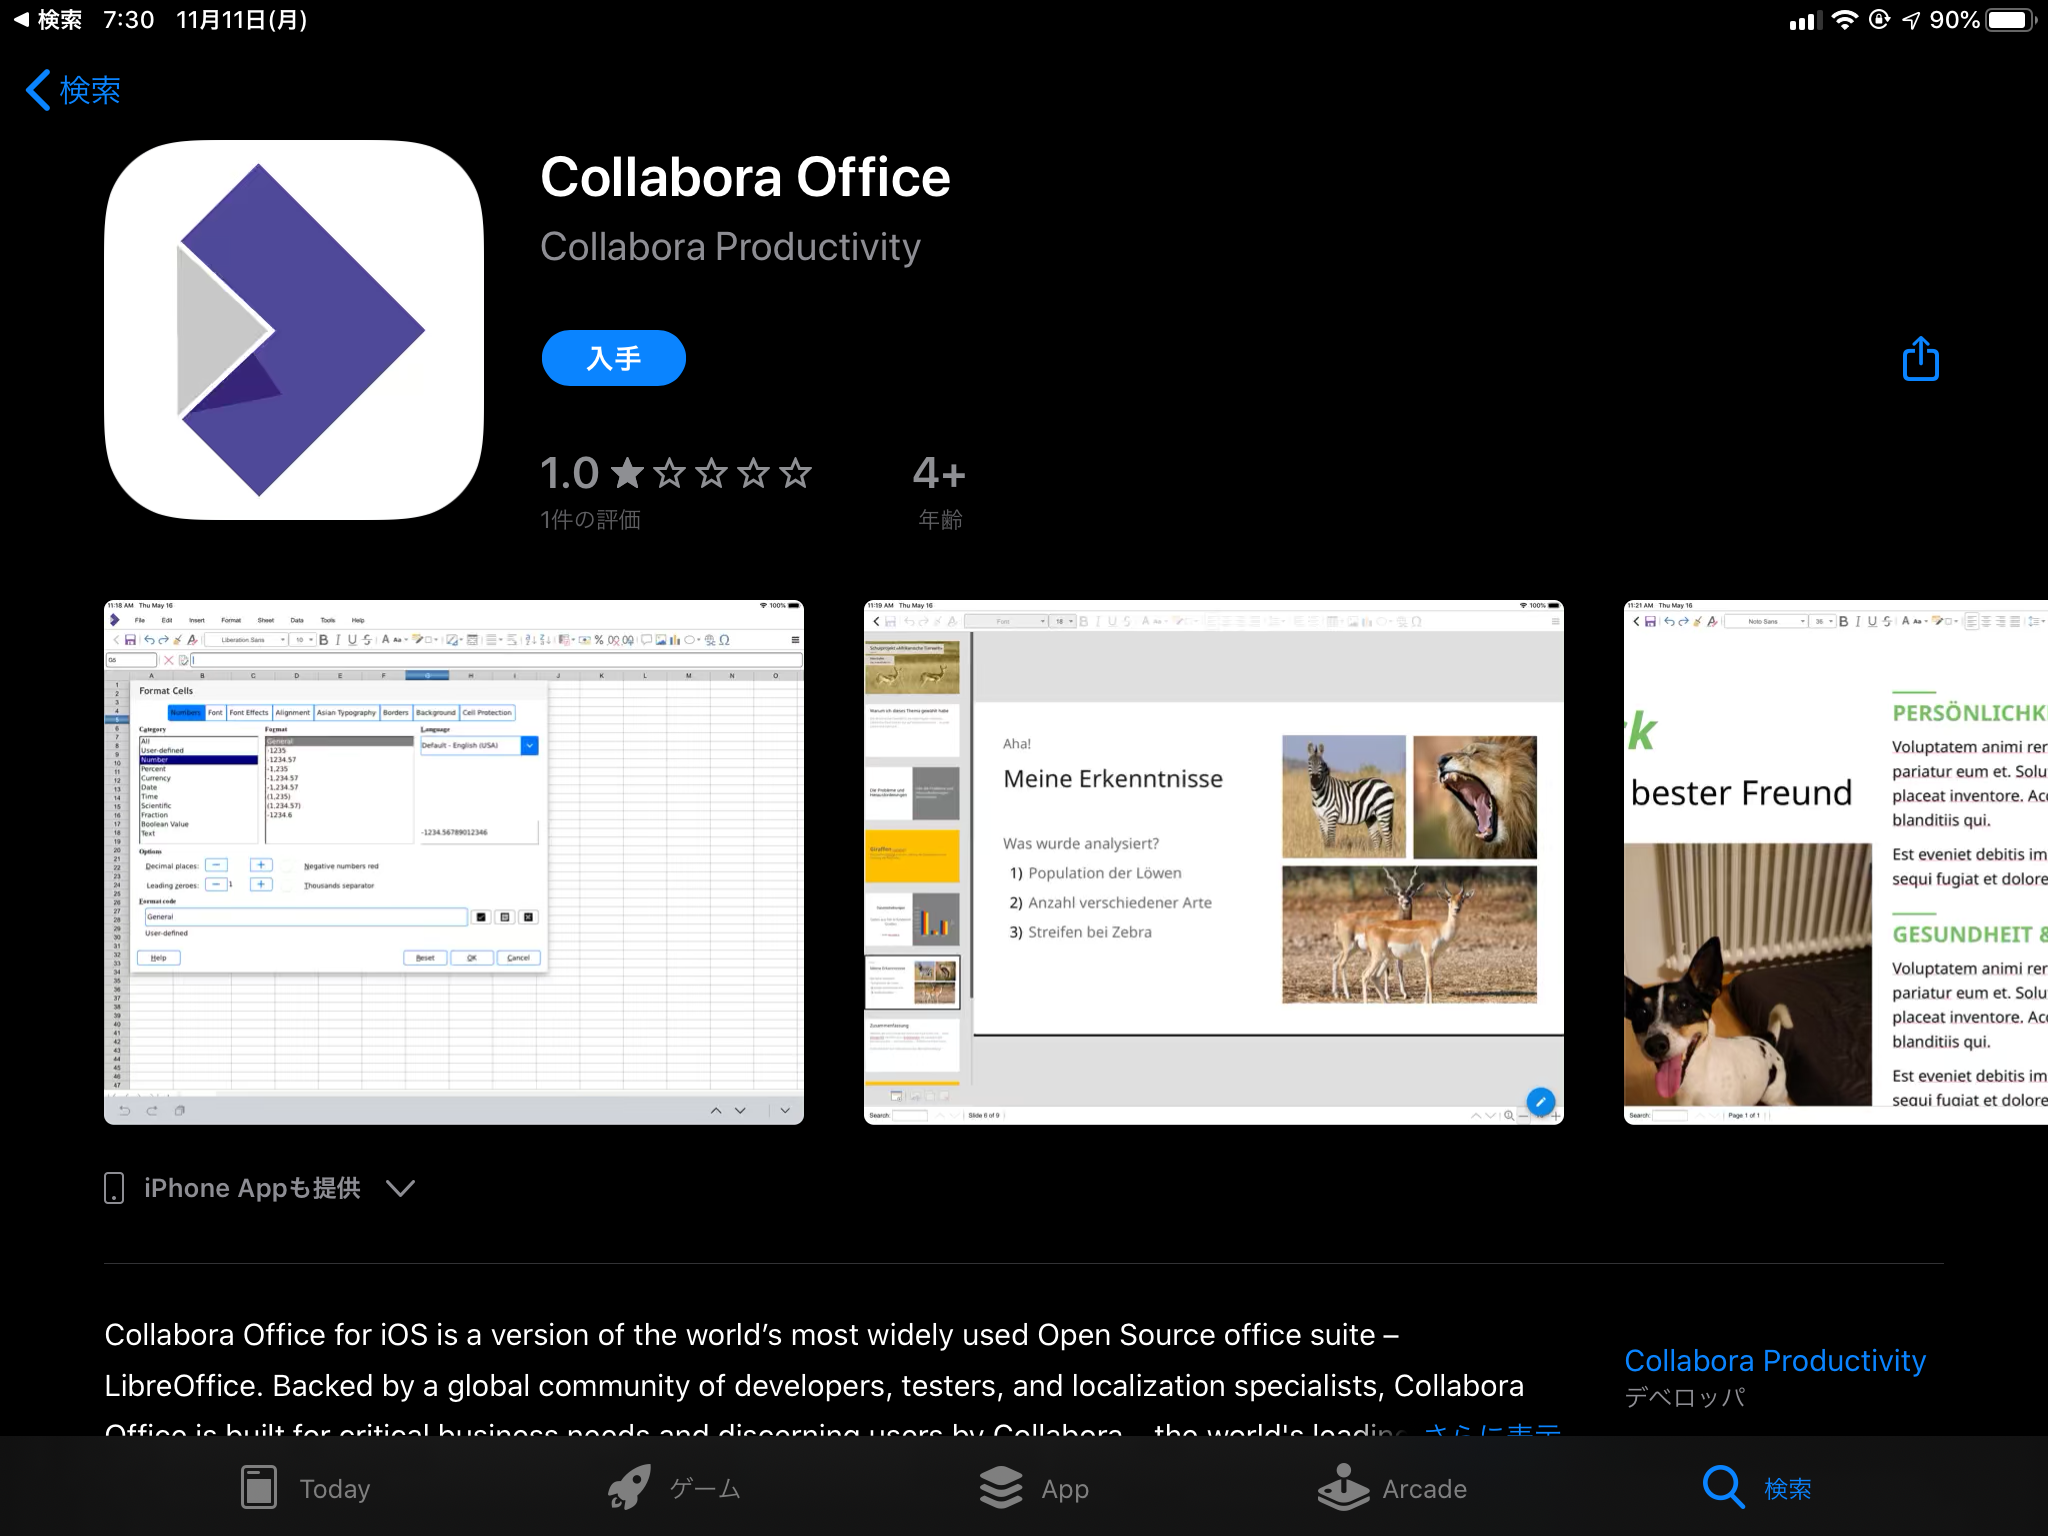Tap the magnifier icon for 検索 tab
Screen dimensions: 2048x1536
[1722, 1487]
